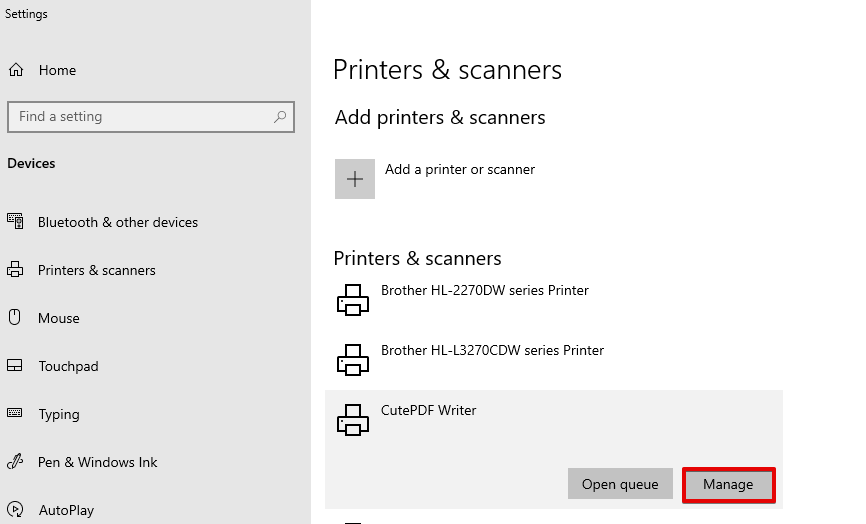Click the Printers & scanners sidebar icon
The width and height of the screenshot is (866, 524).
(15, 269)
